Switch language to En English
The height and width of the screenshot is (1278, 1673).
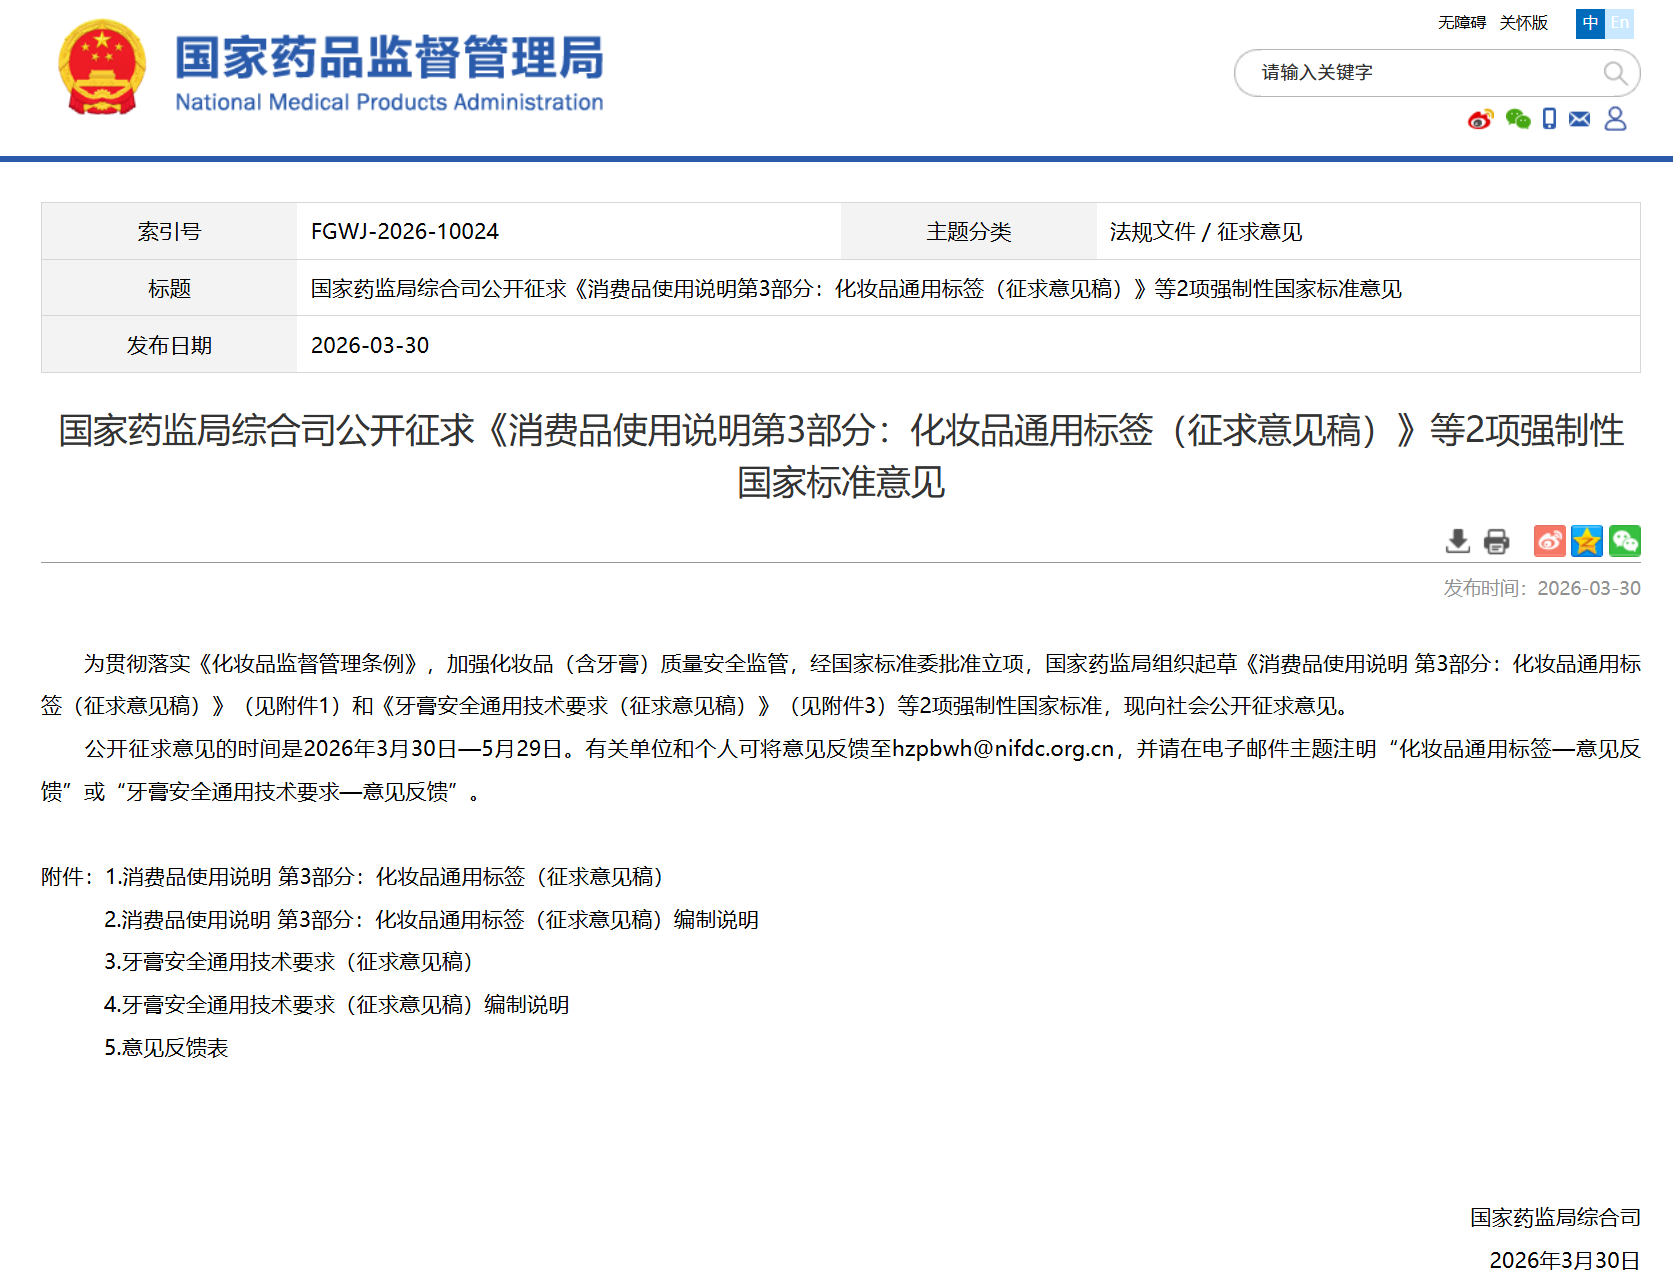[1620, 23]
